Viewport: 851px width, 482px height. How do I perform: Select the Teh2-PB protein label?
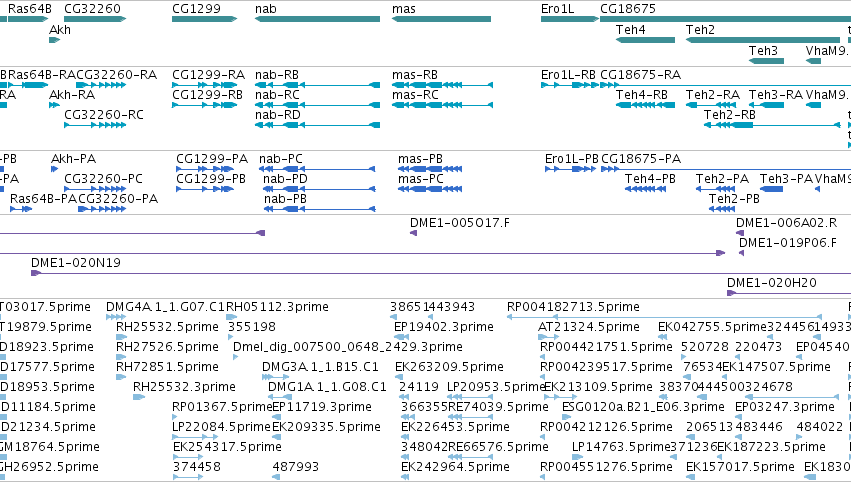coord(734,199)
